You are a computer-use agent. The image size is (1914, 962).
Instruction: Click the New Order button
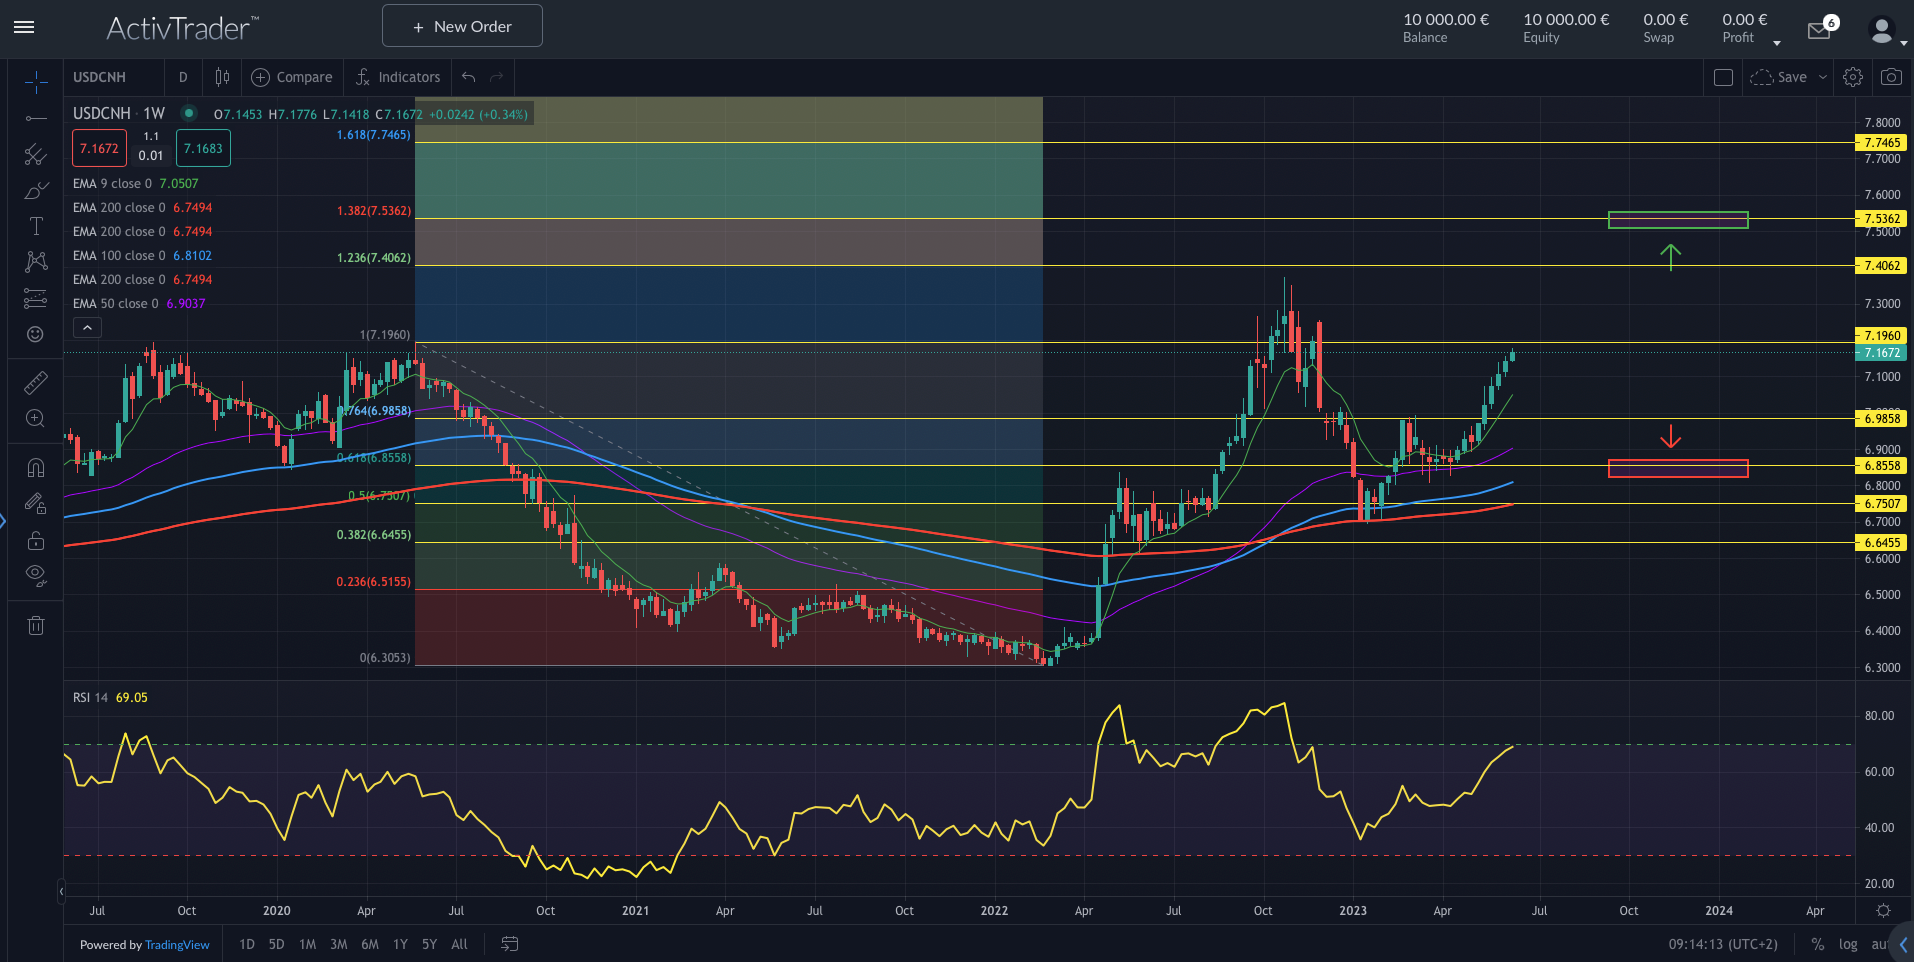pyautogui.click(x=462, y=25)
